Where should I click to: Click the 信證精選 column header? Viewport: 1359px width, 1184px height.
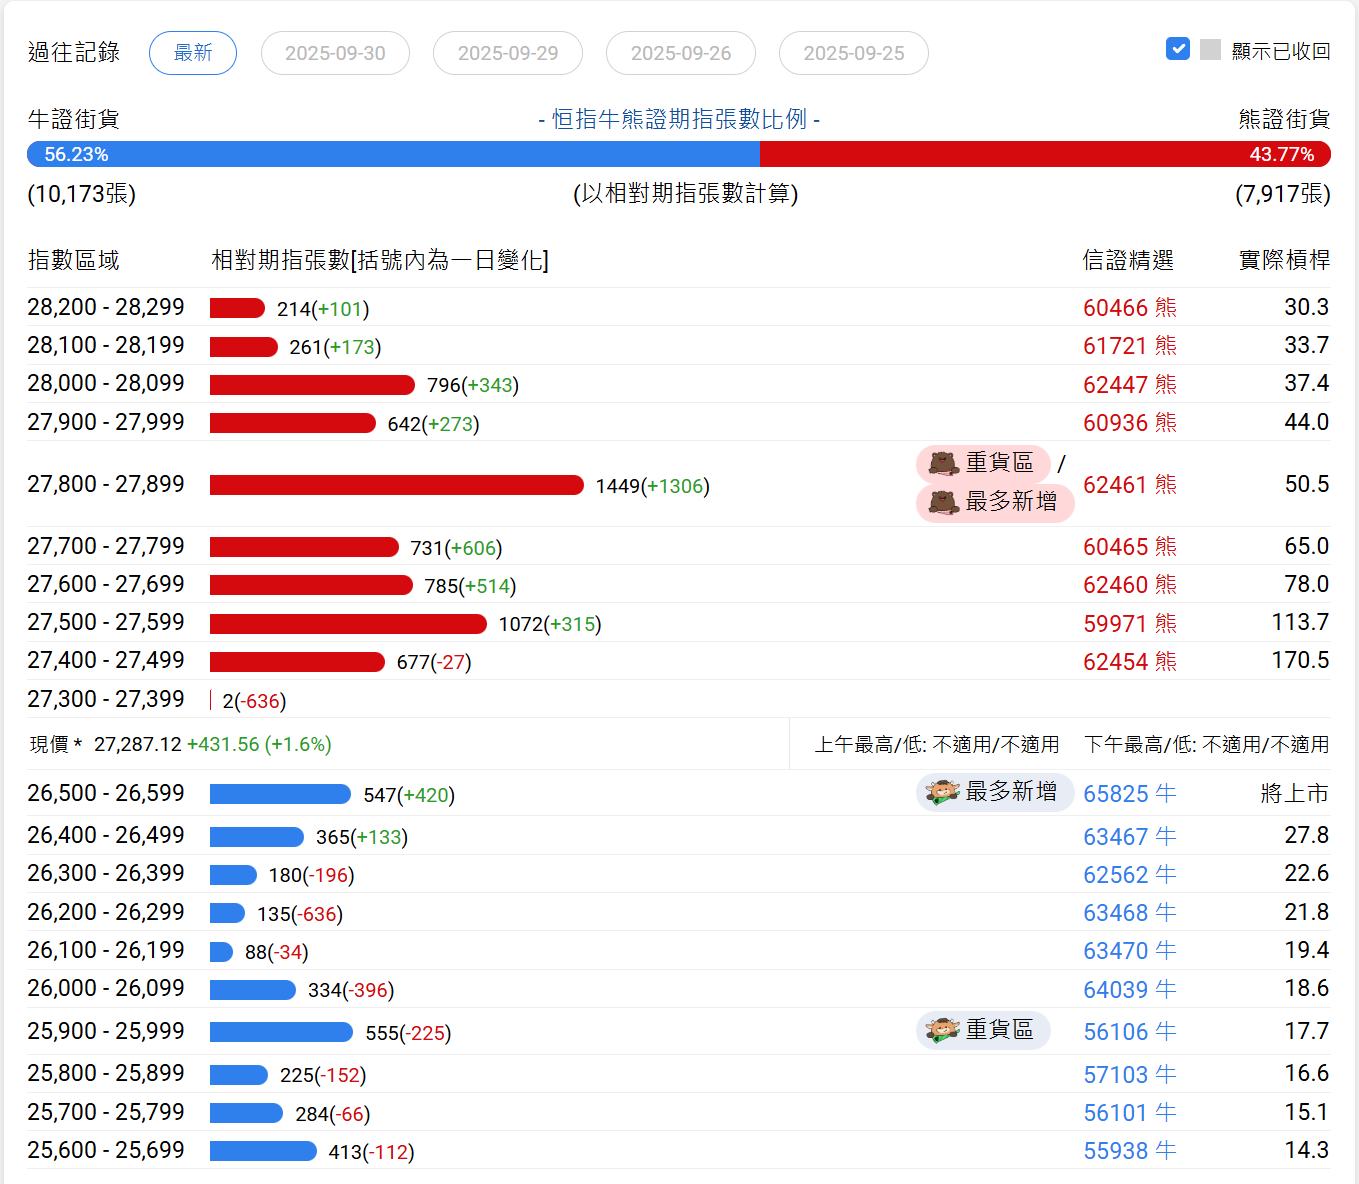[x=1128, y=261]
